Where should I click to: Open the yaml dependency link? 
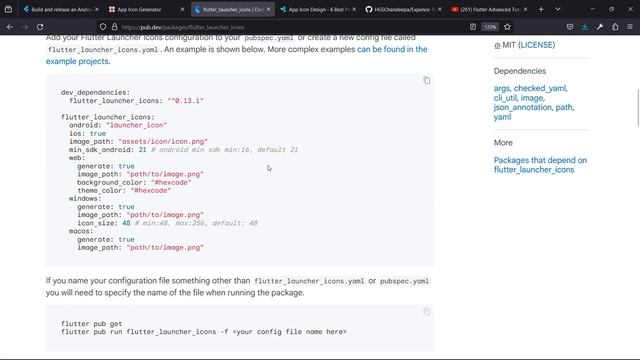tap(502, 117)
